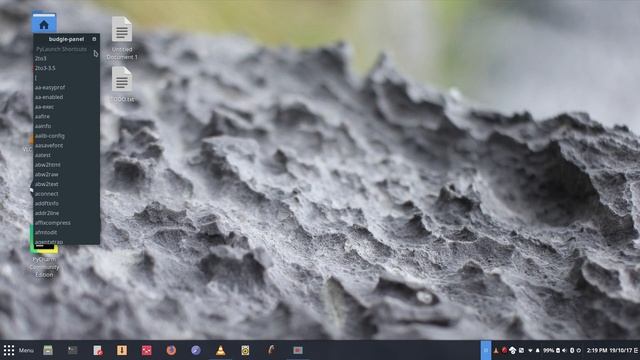Viewport: 640px width, 360px height.
Task: Click the Bluetooth tray indicator
Action: click(572, 351)
